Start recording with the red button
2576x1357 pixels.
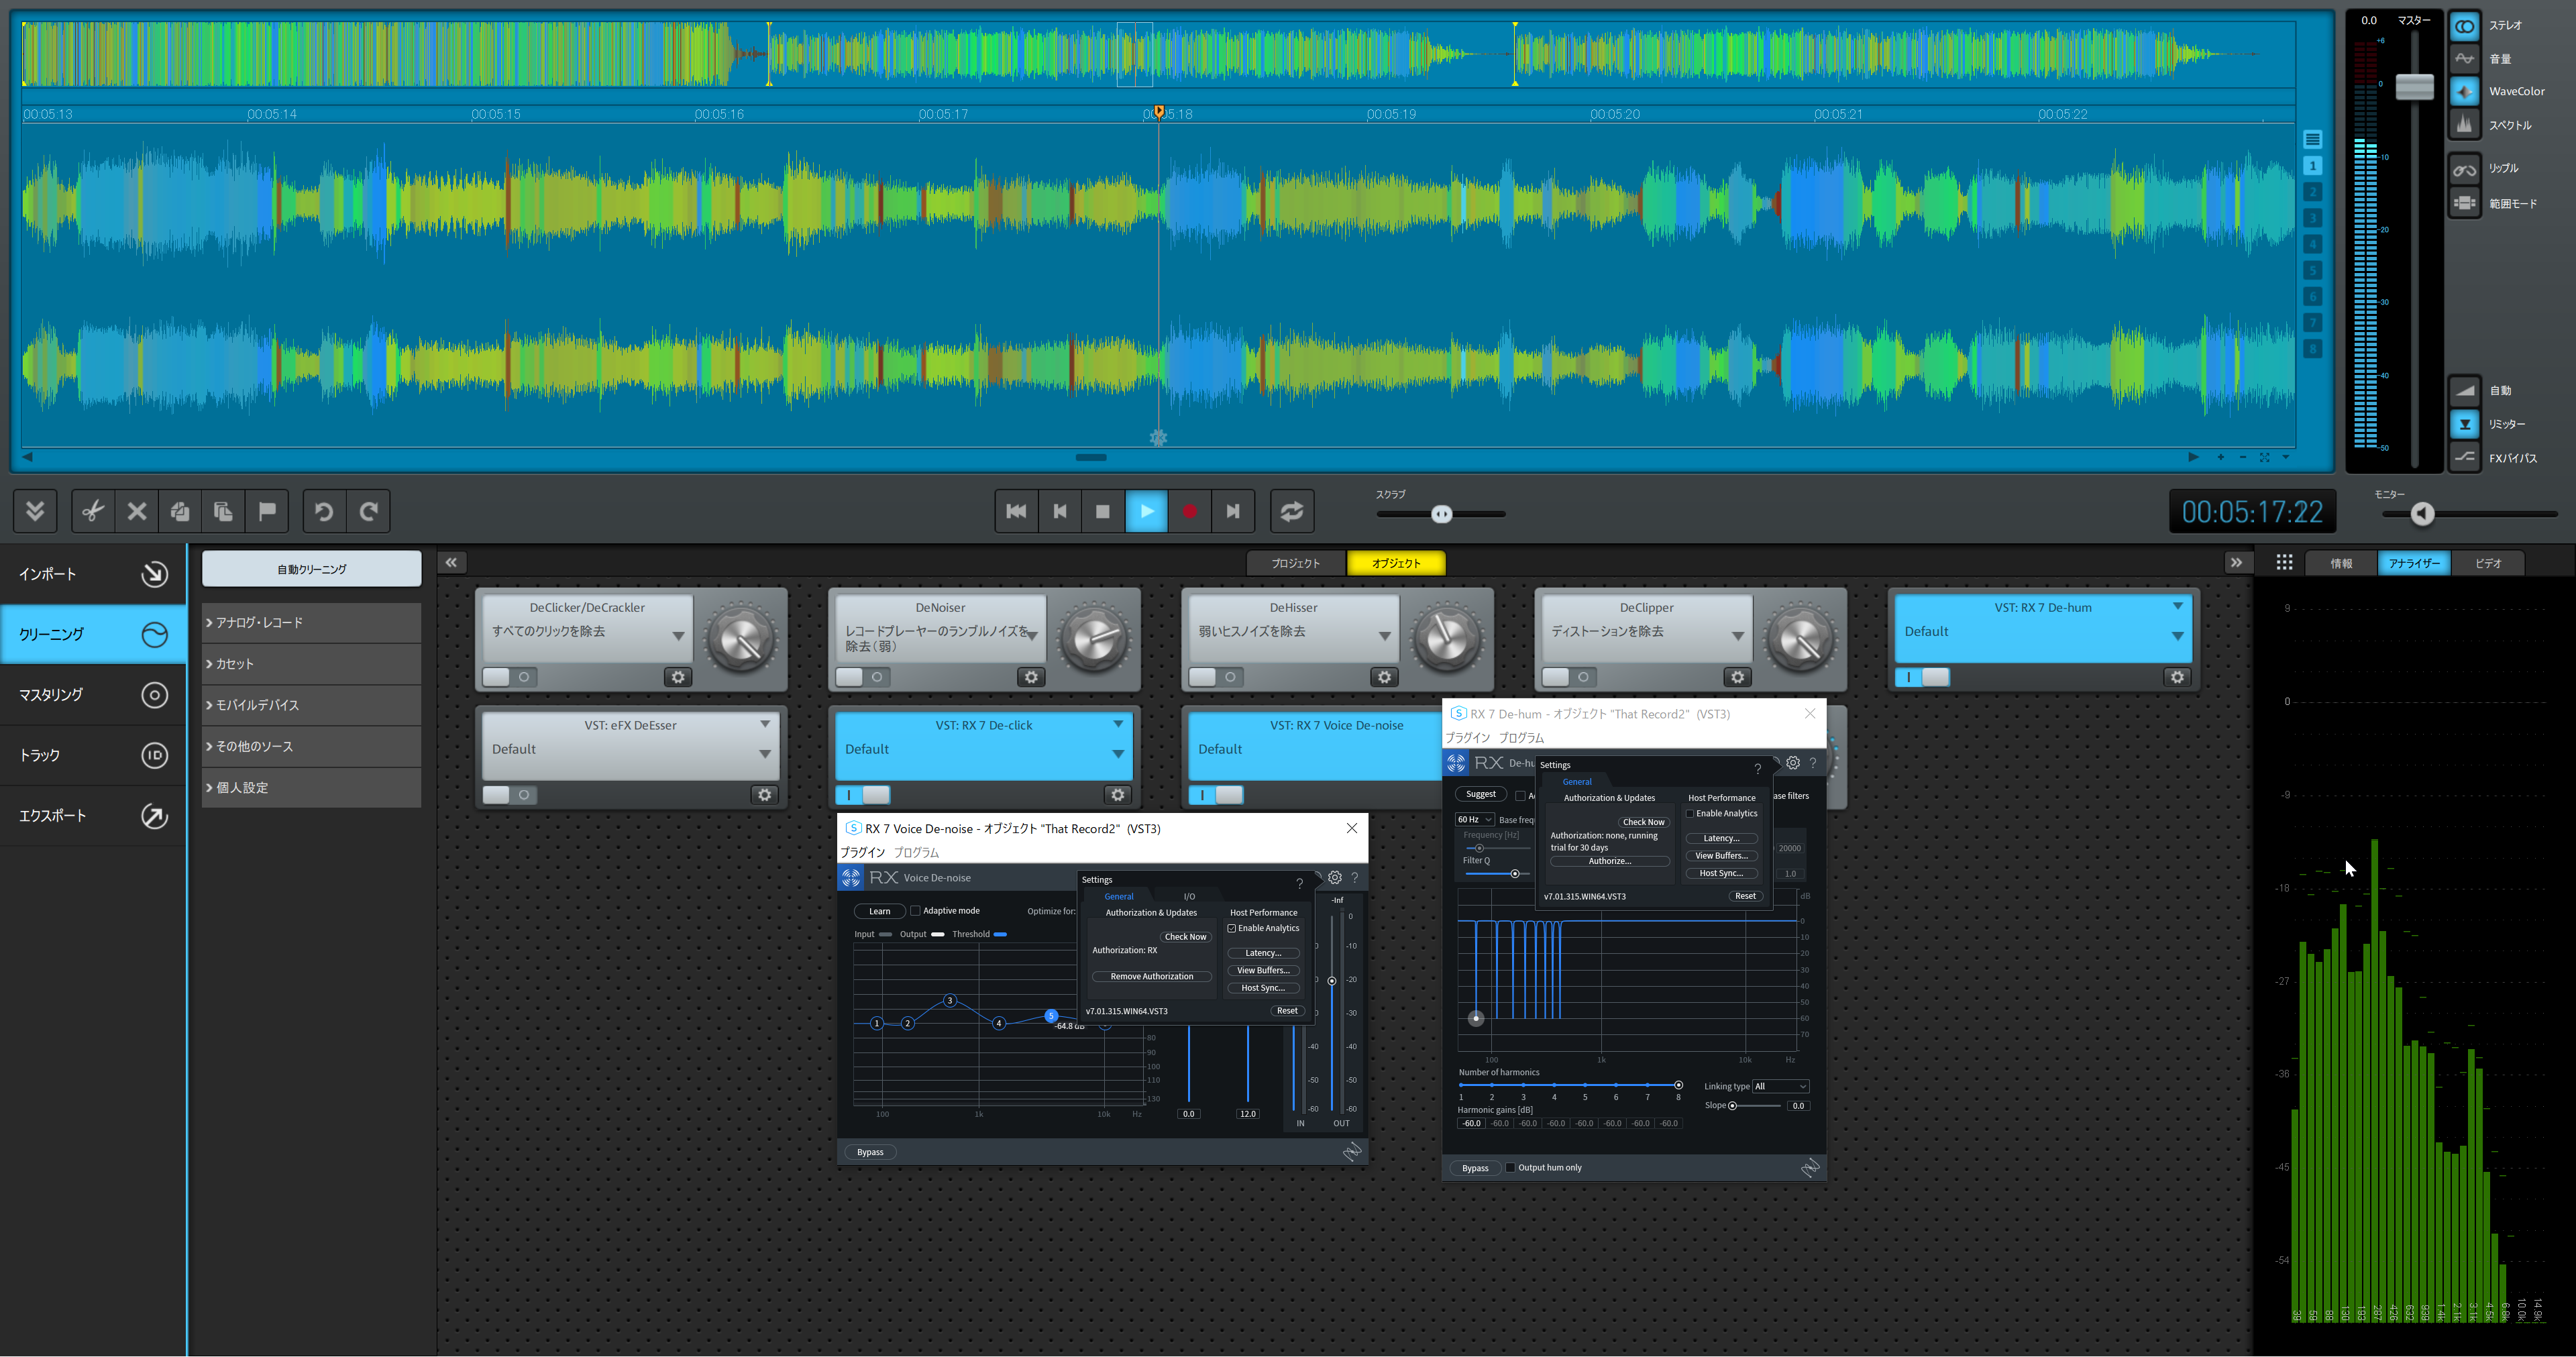[1189, 511]
